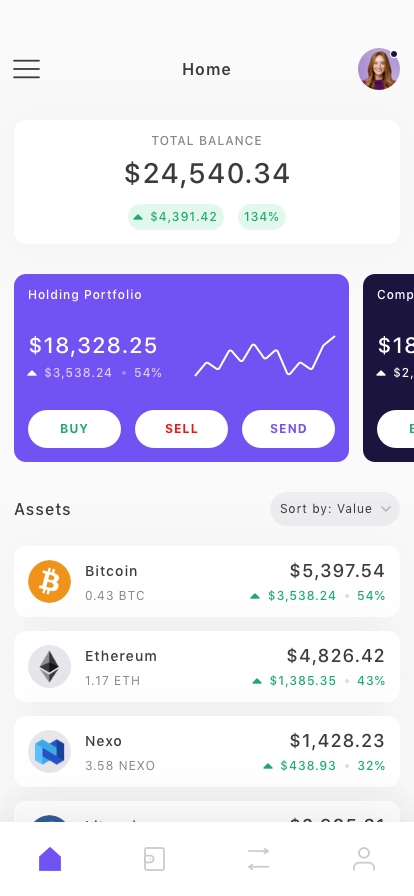Open the wallet tab icon
414x896 pixels.
[x=154, y=859]
